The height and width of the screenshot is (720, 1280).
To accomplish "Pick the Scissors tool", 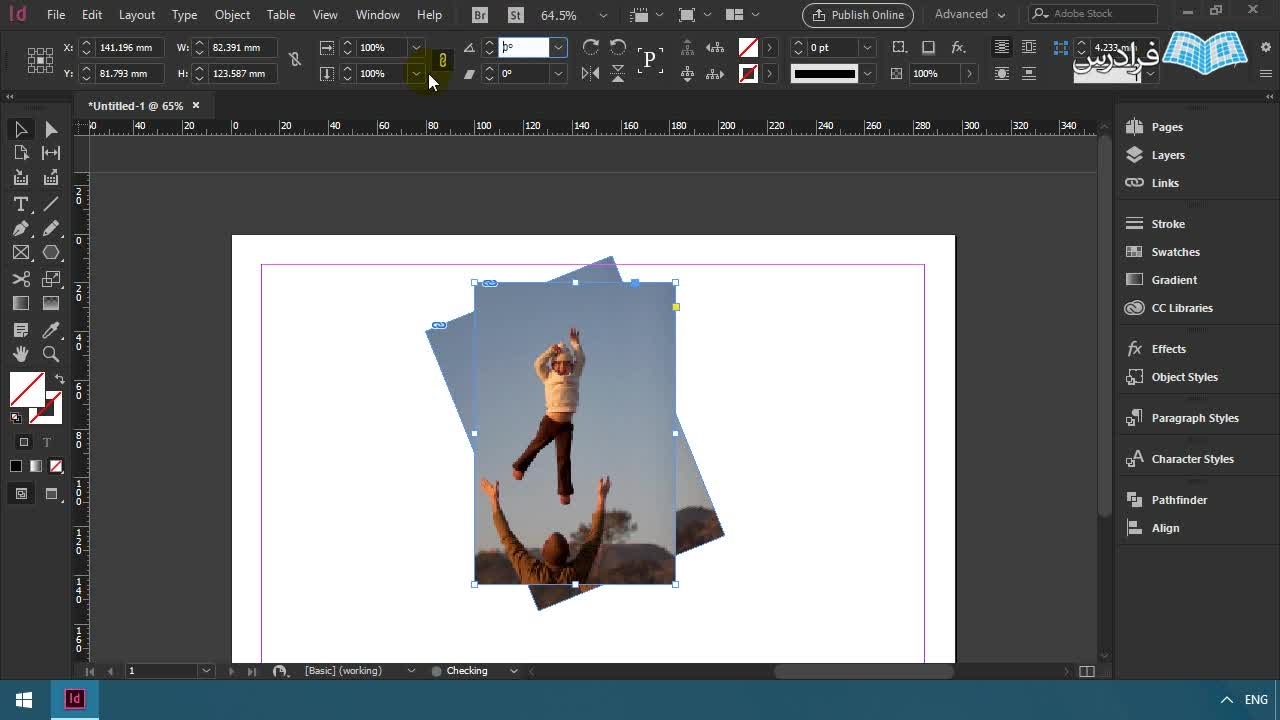I will coord(20,279).
